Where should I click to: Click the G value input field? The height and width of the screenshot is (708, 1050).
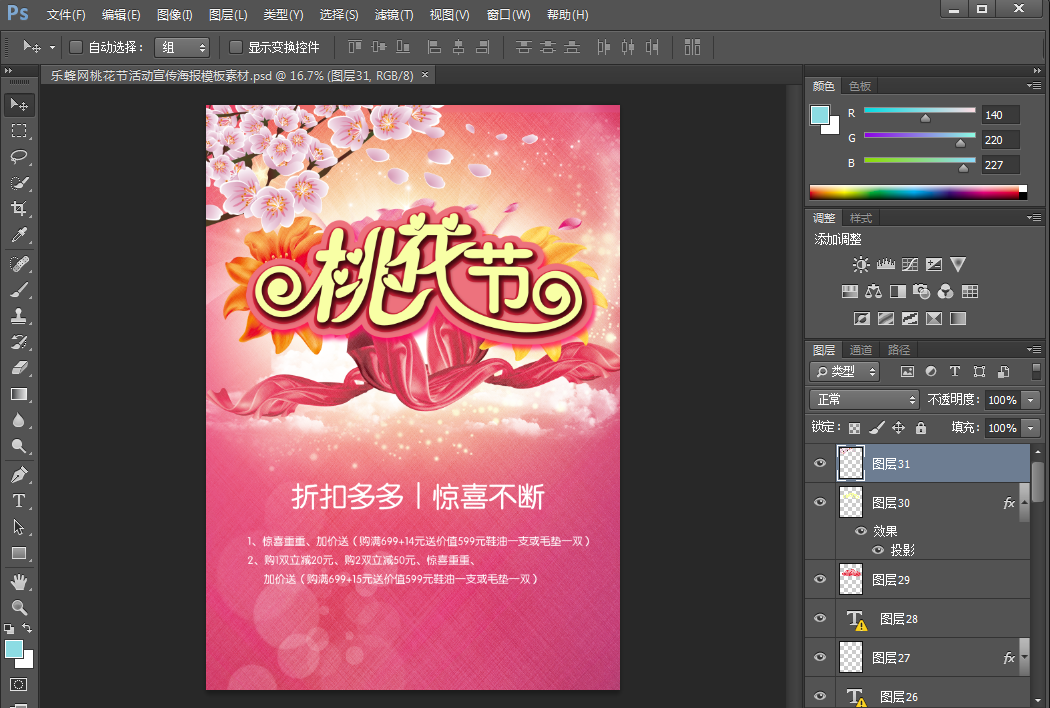coord(1000,140)
